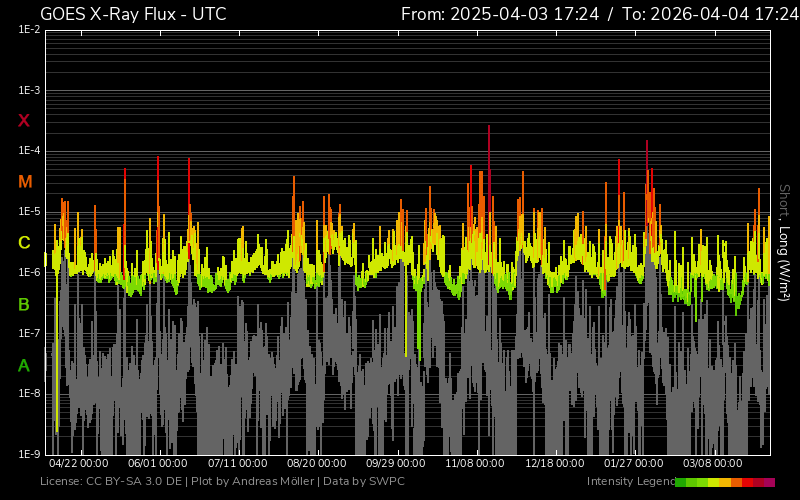This screenshot has width=800, height=500.
Task: Click the 06/01 00:00 time axis label
Action: pyautogui.click(x=158, y=464)
